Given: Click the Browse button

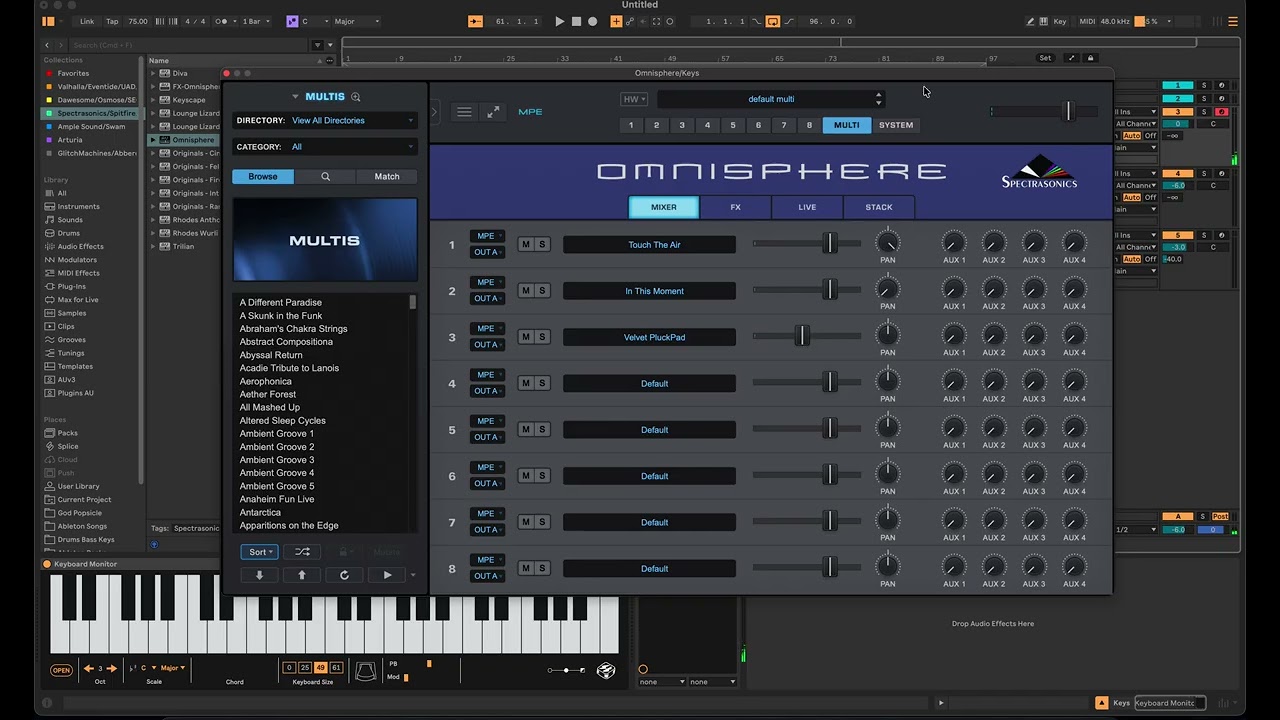Looking at the screenshot, I should coord(263,176).
